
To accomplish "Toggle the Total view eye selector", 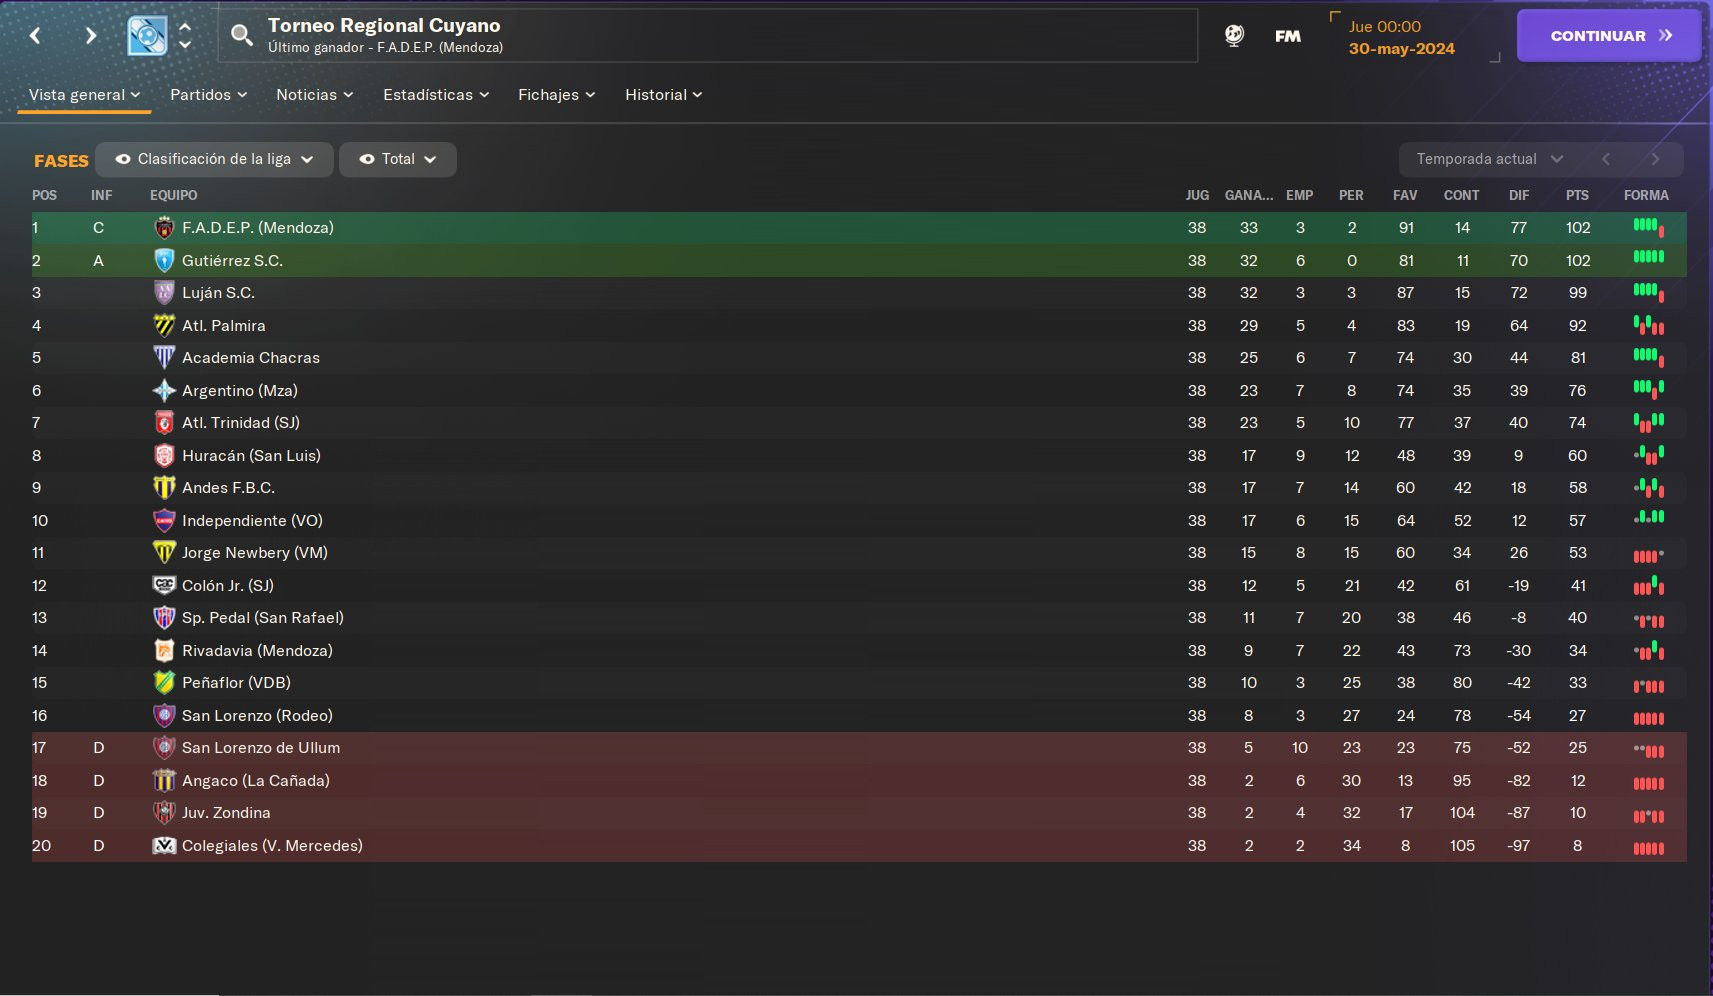I will [398, 159].
